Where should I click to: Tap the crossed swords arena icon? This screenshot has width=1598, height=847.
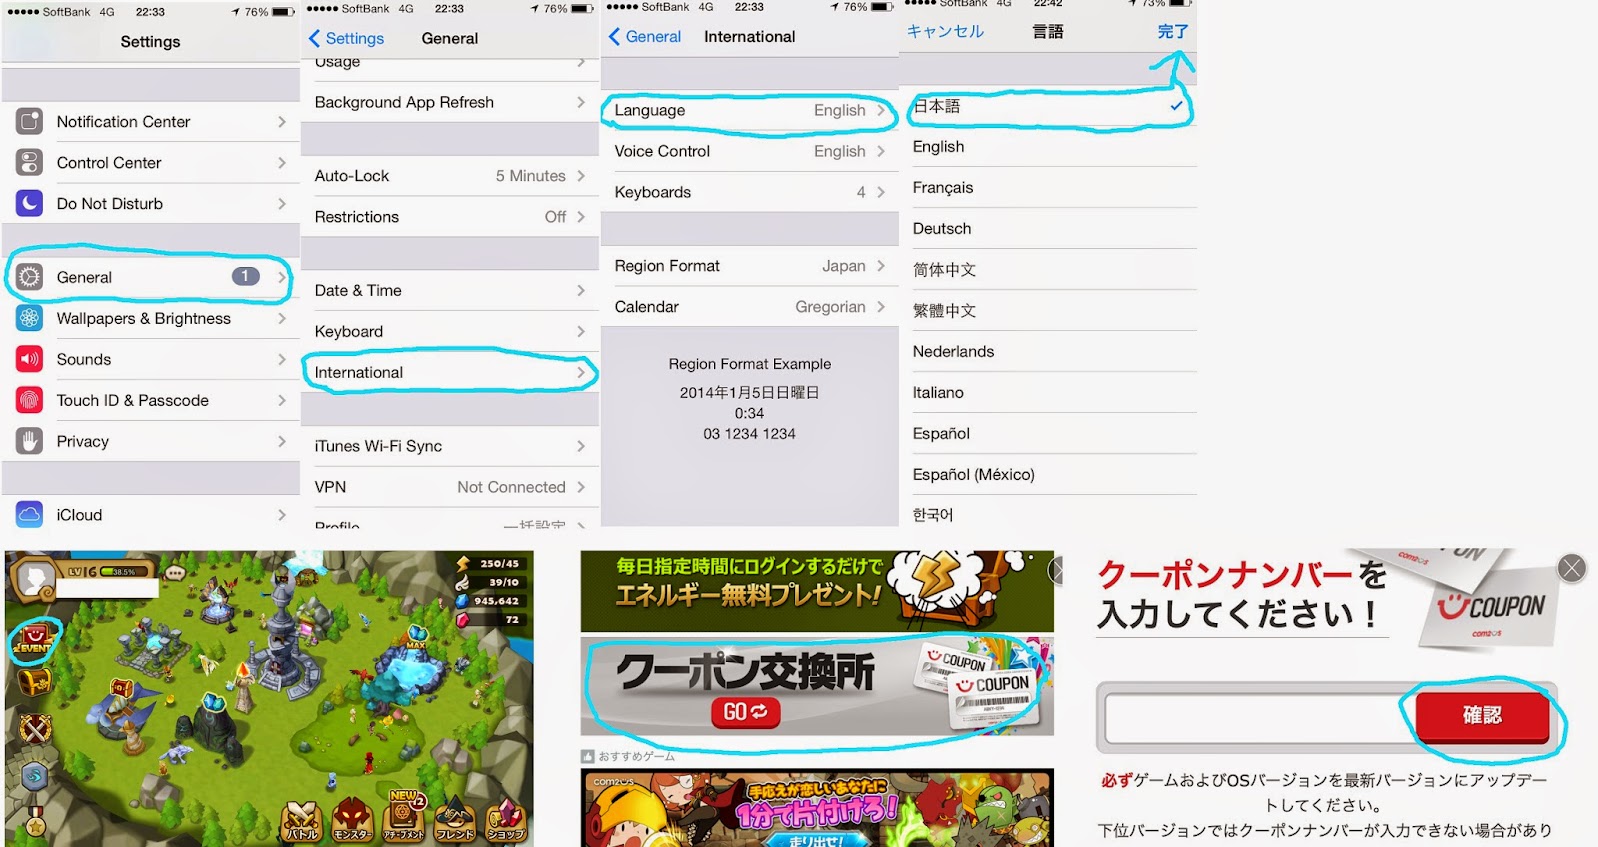[x=36, y=729]
